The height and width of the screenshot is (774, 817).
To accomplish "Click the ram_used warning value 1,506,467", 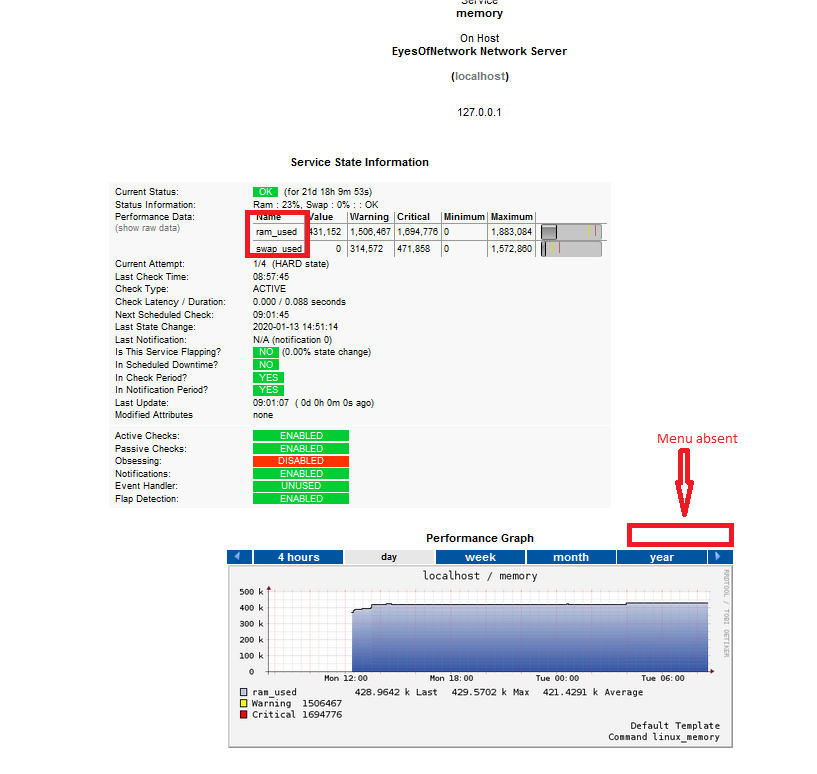I will 370,232.
